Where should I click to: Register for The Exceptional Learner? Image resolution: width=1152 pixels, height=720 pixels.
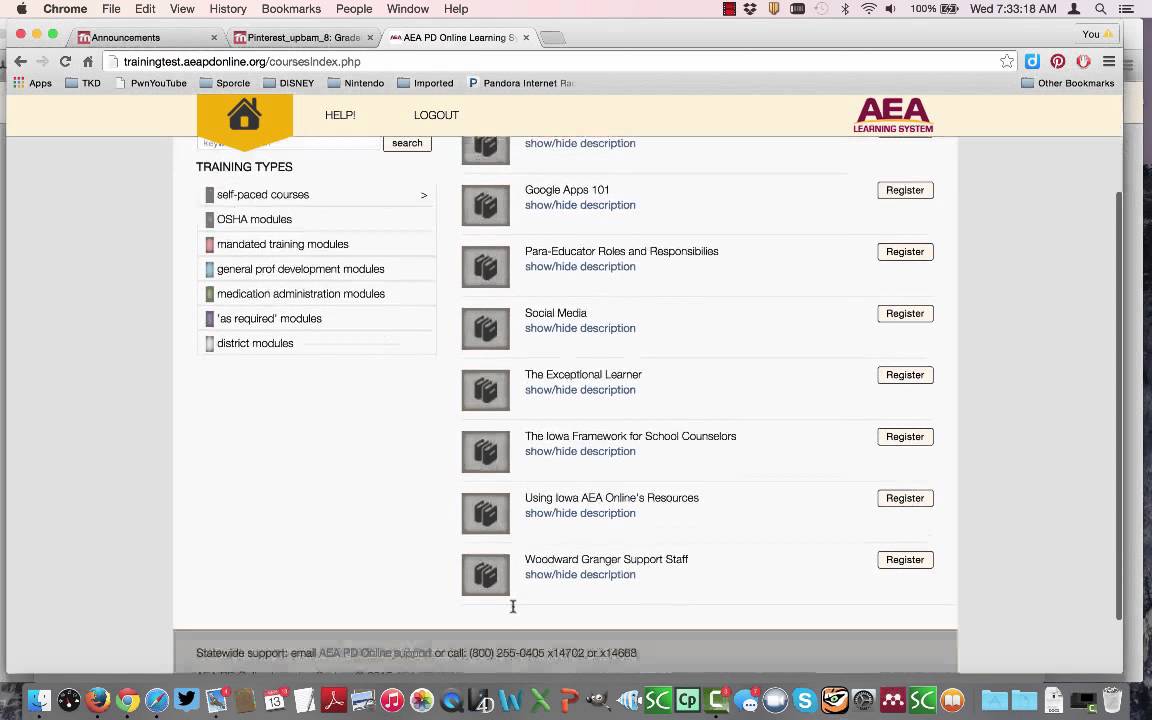905,375
